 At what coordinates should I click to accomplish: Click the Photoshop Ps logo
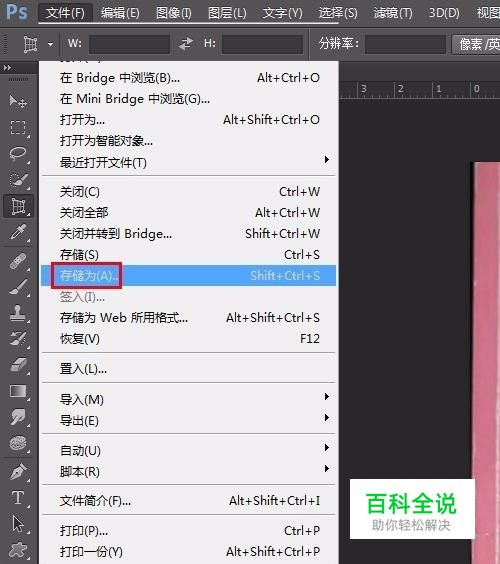point(17,12)
